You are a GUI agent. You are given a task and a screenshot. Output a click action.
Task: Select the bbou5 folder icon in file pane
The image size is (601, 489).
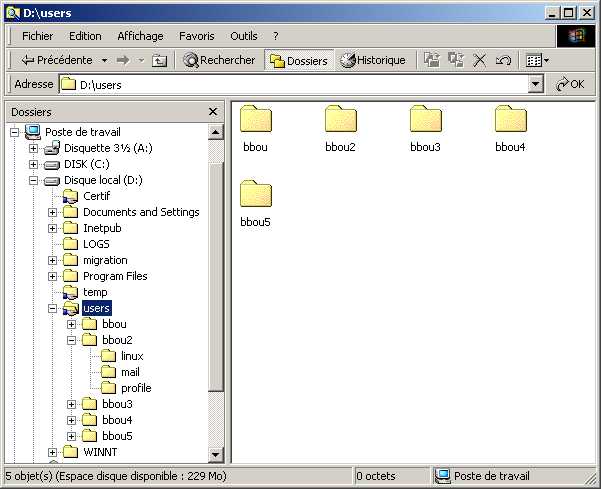point(256,194)
